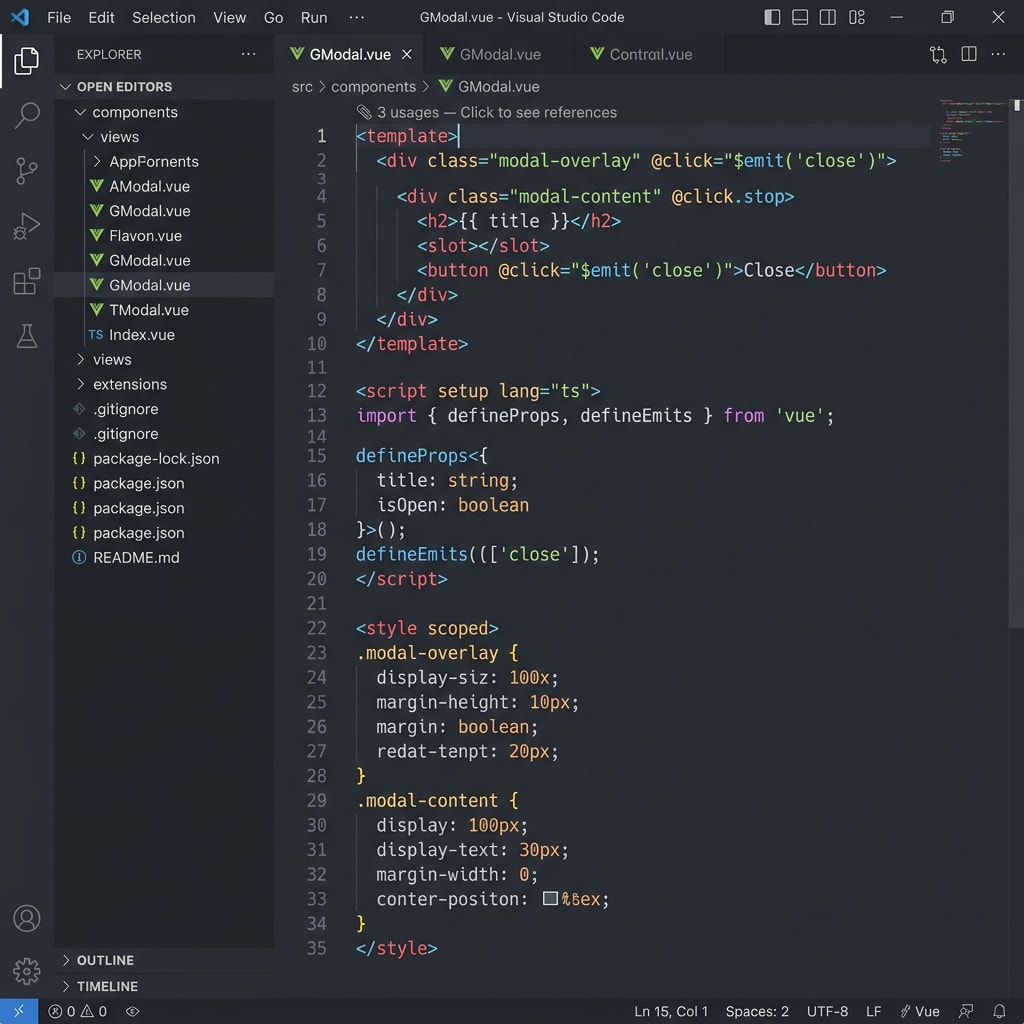Open the File menu
The image size is (1024, 1024).
(59, 18)
